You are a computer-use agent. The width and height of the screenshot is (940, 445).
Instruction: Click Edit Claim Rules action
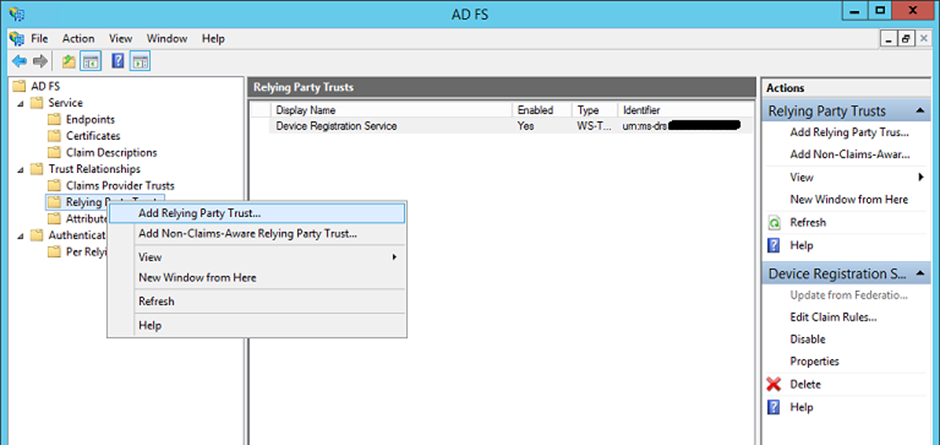coord(833,317)
